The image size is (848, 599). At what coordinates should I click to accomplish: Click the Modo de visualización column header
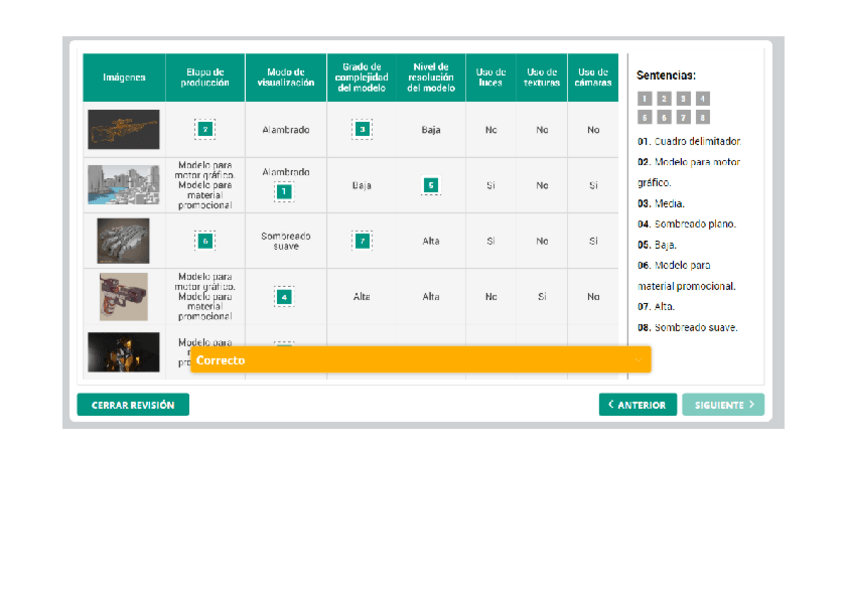point(285,78)
